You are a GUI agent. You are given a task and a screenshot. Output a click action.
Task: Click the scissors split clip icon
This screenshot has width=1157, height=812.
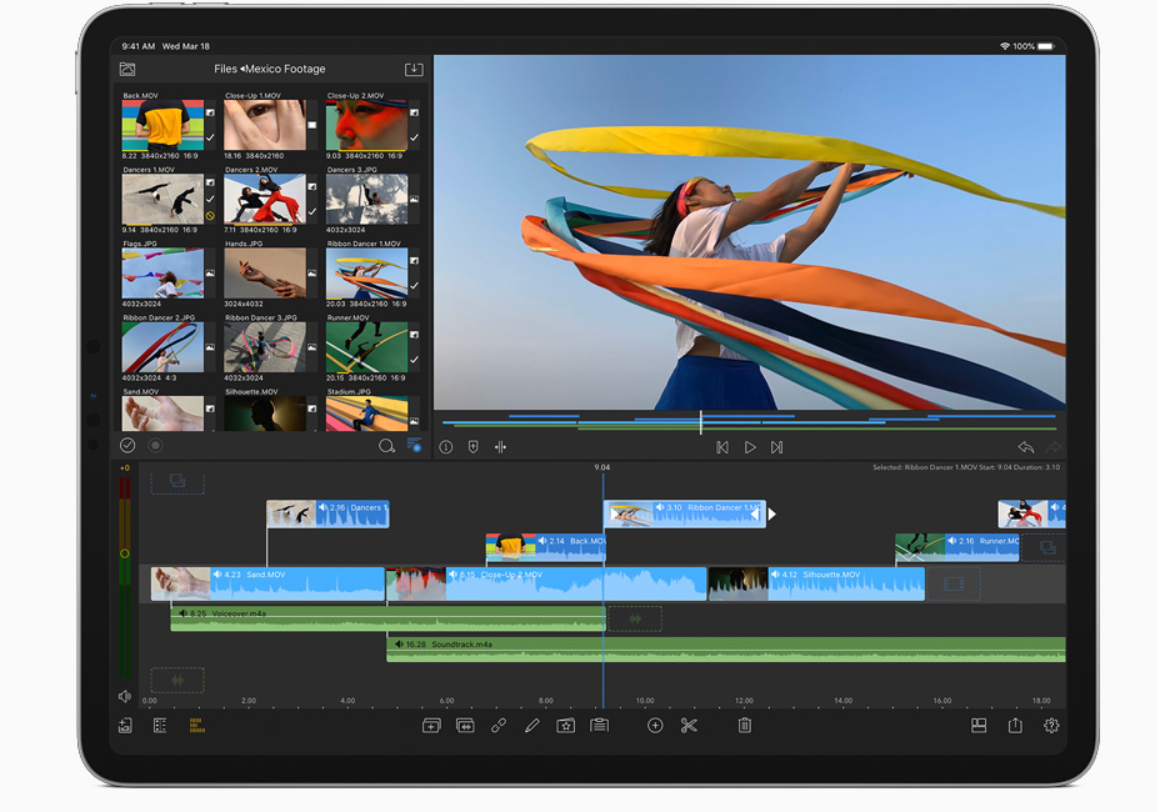[689, 726]
